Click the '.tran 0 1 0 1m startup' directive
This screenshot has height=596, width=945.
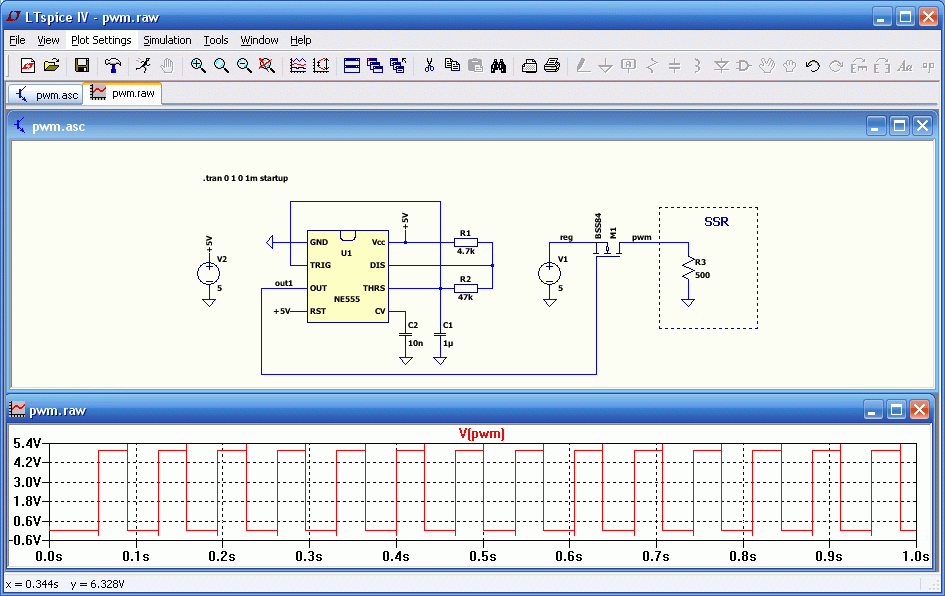(x=245, y=178)
